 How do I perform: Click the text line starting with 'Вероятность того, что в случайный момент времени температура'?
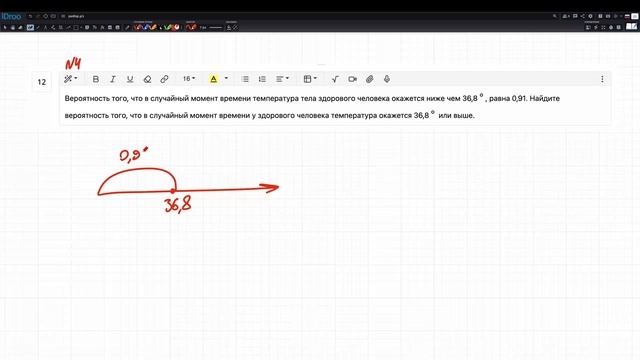pos(312,98)
